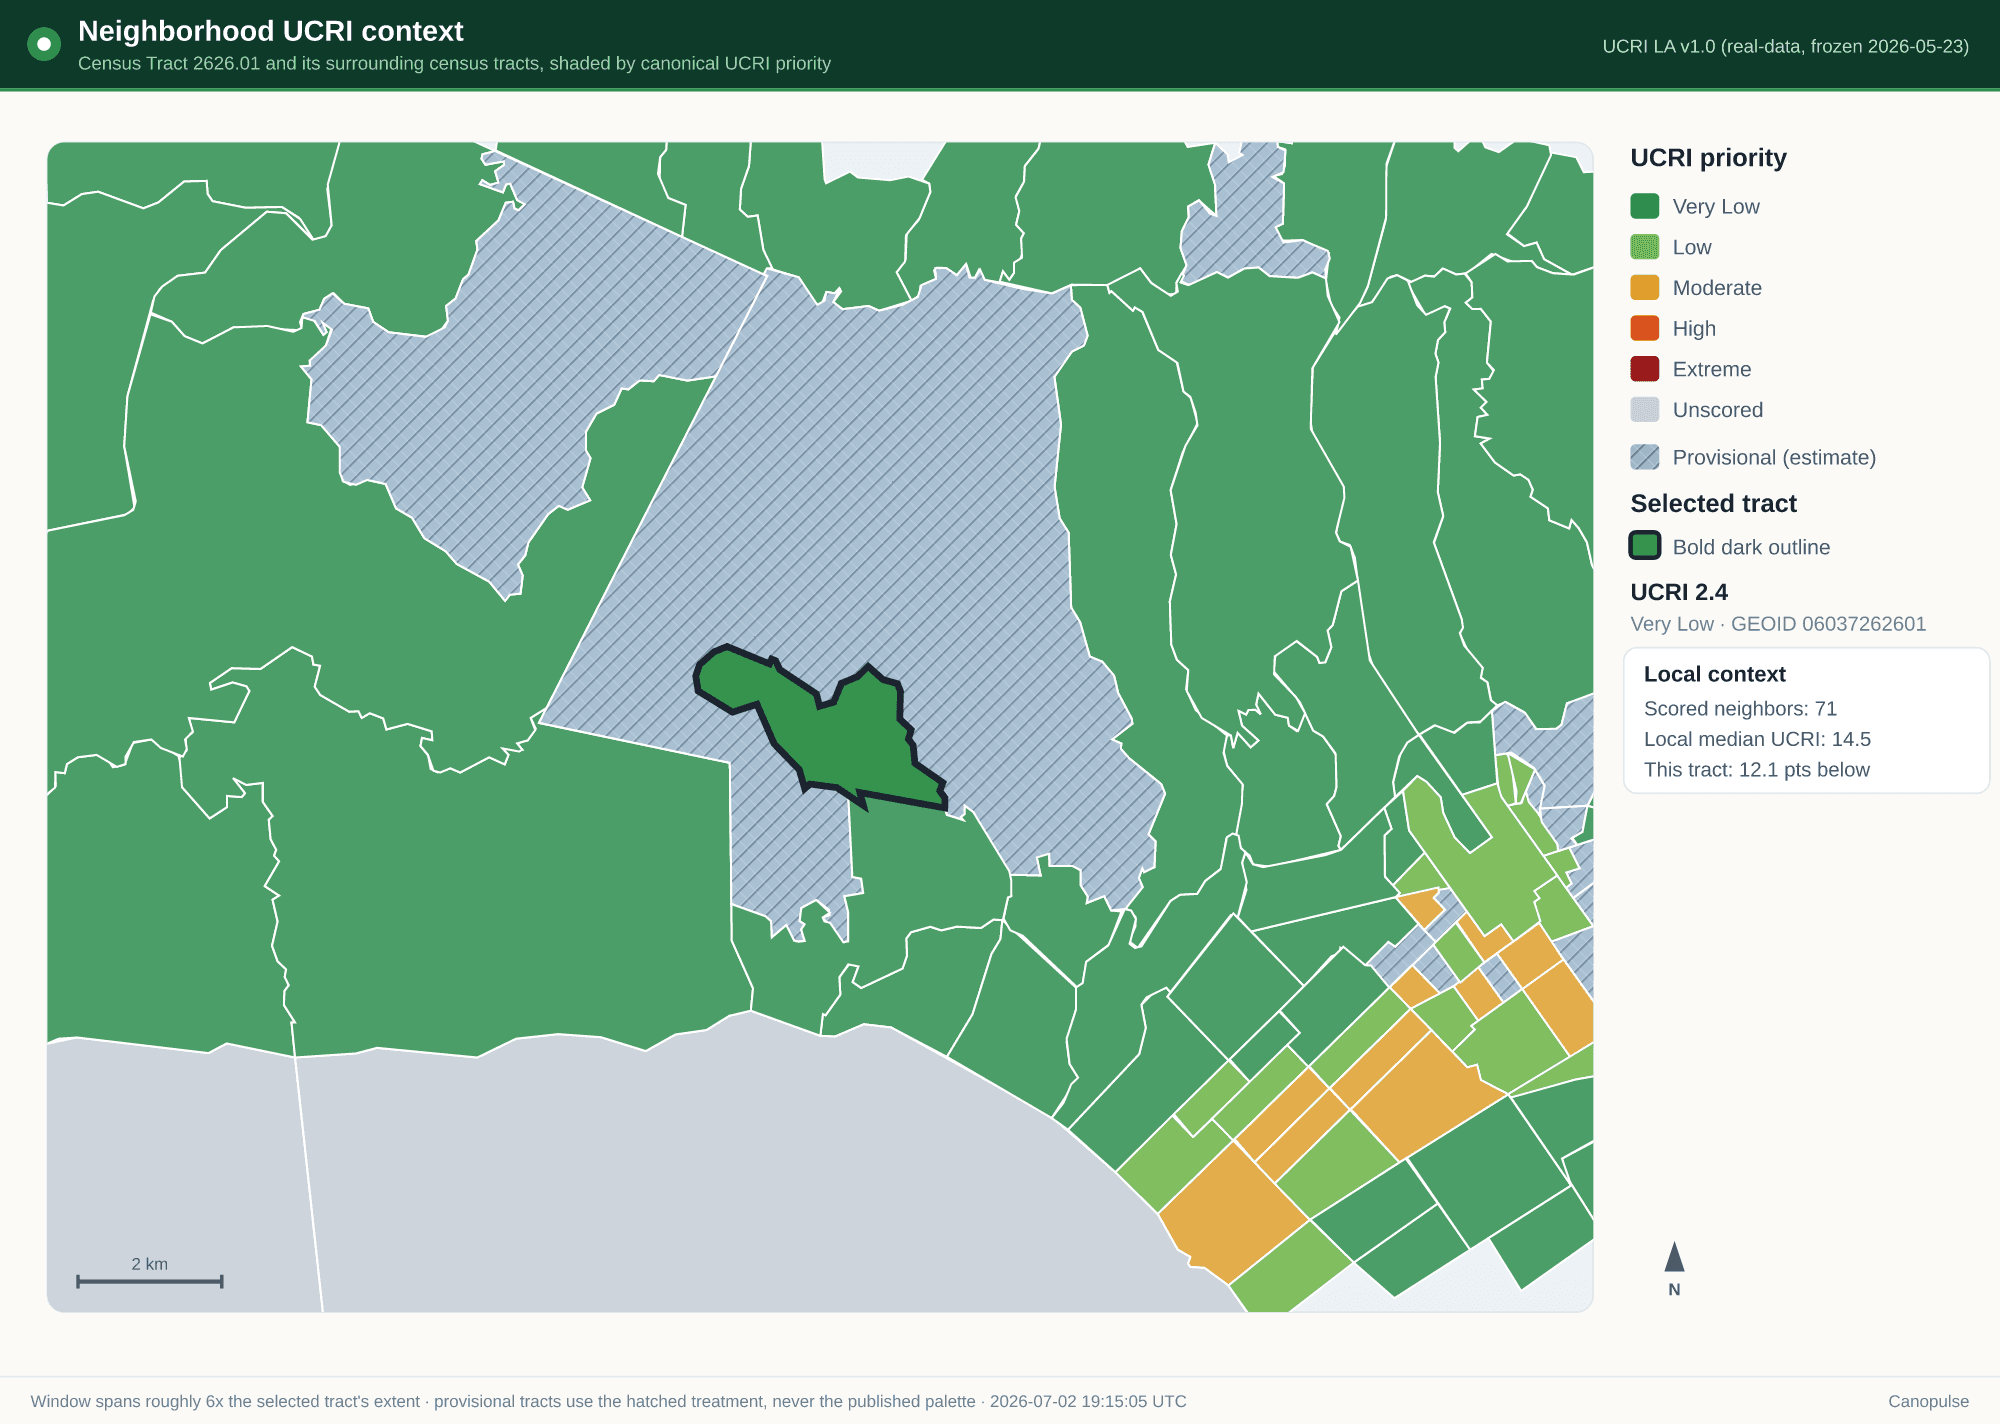Click the 'Provisional (estimate)' legend label
The image size is (2000, 1424).
click(1774, 457)
